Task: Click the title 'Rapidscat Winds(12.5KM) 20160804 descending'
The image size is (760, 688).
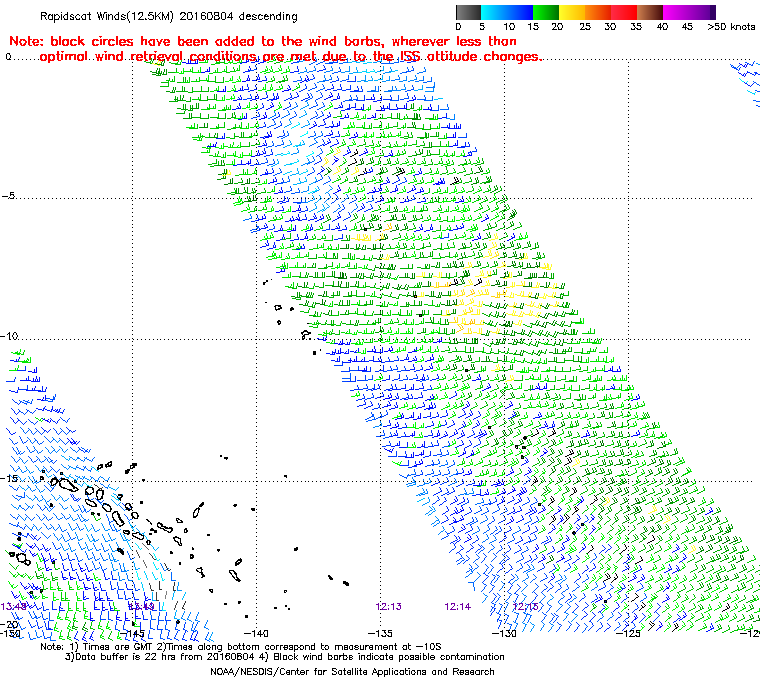Action: coord(169,16)
